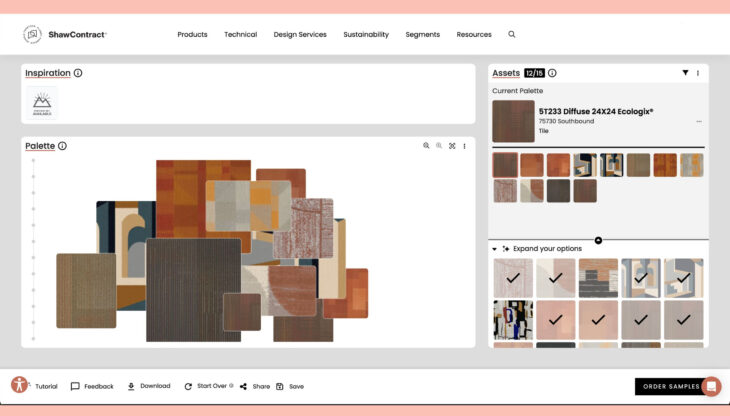Uncheck the brick-patterned tile in options grid

click(x=598, y=278)
